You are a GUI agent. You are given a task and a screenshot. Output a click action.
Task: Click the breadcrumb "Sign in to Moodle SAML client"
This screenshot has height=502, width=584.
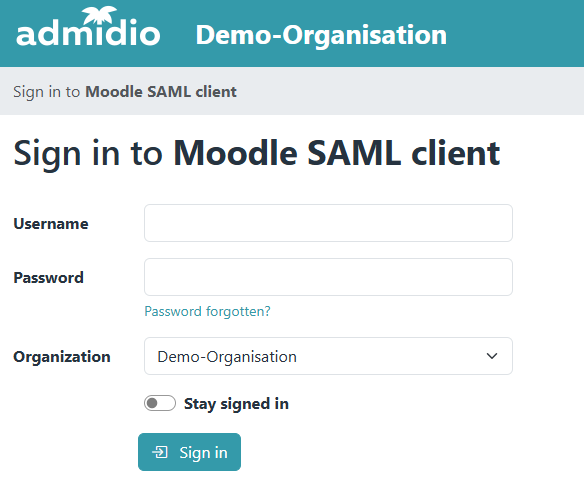coord(125,92)
